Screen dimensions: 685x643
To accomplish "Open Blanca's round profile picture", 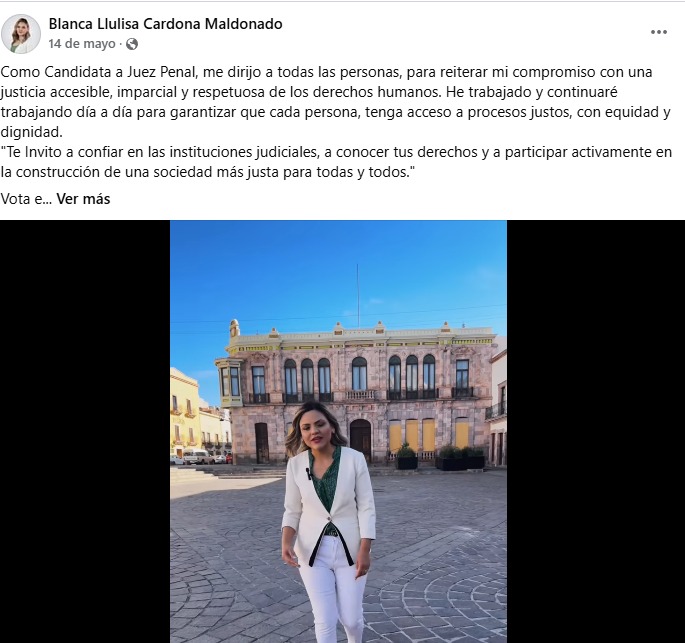I will point(21,34).
